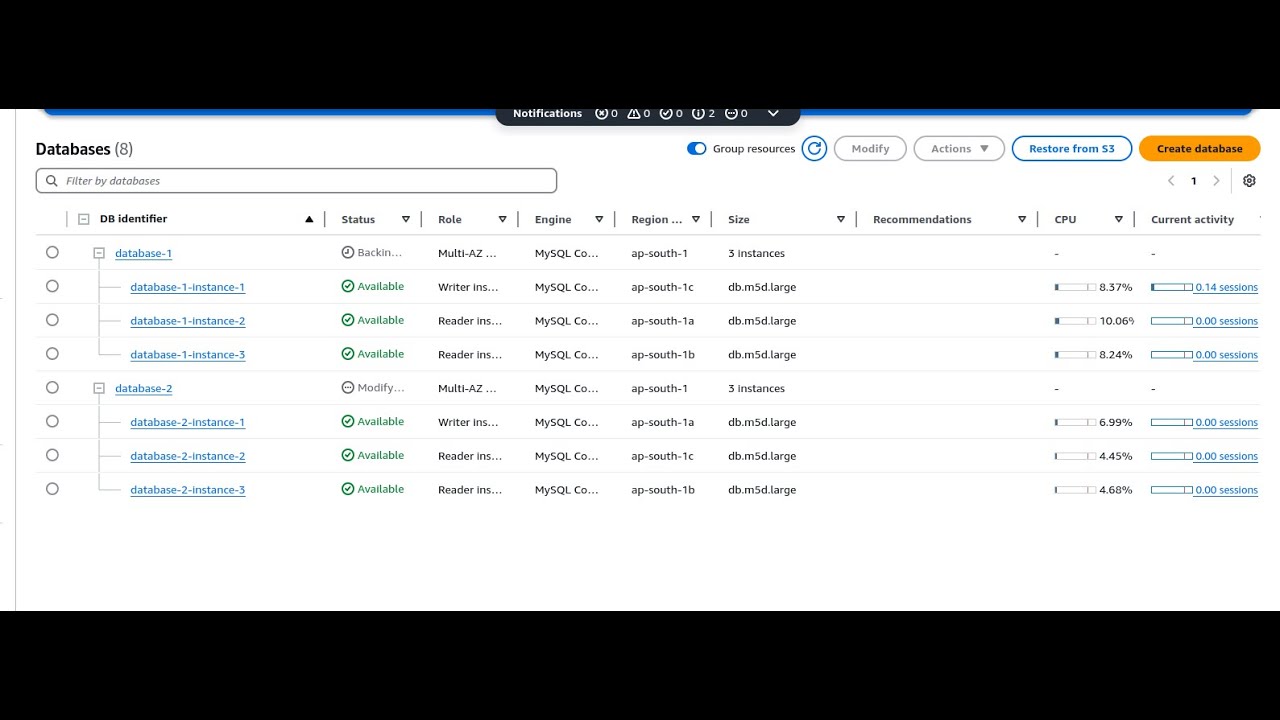This screenshot has height=720, width=1280.
Task: Open database-2 cluster link
Action: (x=143, y=388)
